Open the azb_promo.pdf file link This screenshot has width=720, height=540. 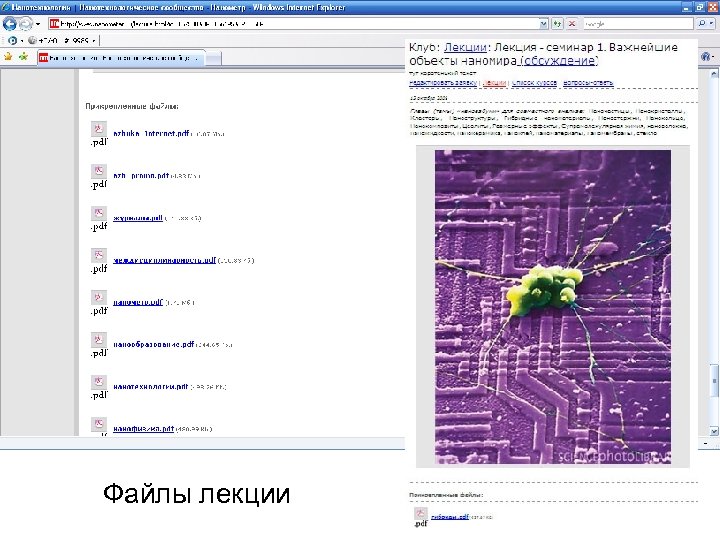click(x=141, y=175)
